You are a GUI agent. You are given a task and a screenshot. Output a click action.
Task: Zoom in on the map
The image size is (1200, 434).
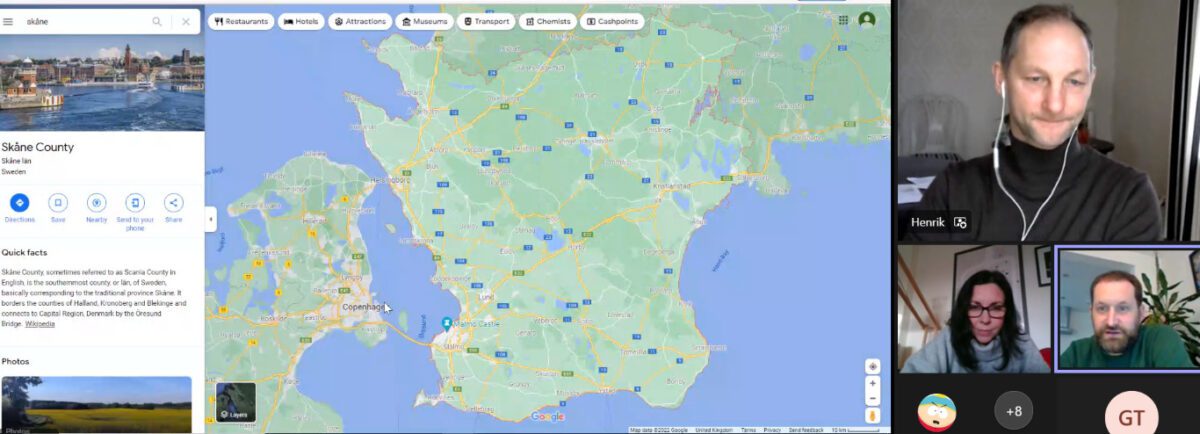872,383
